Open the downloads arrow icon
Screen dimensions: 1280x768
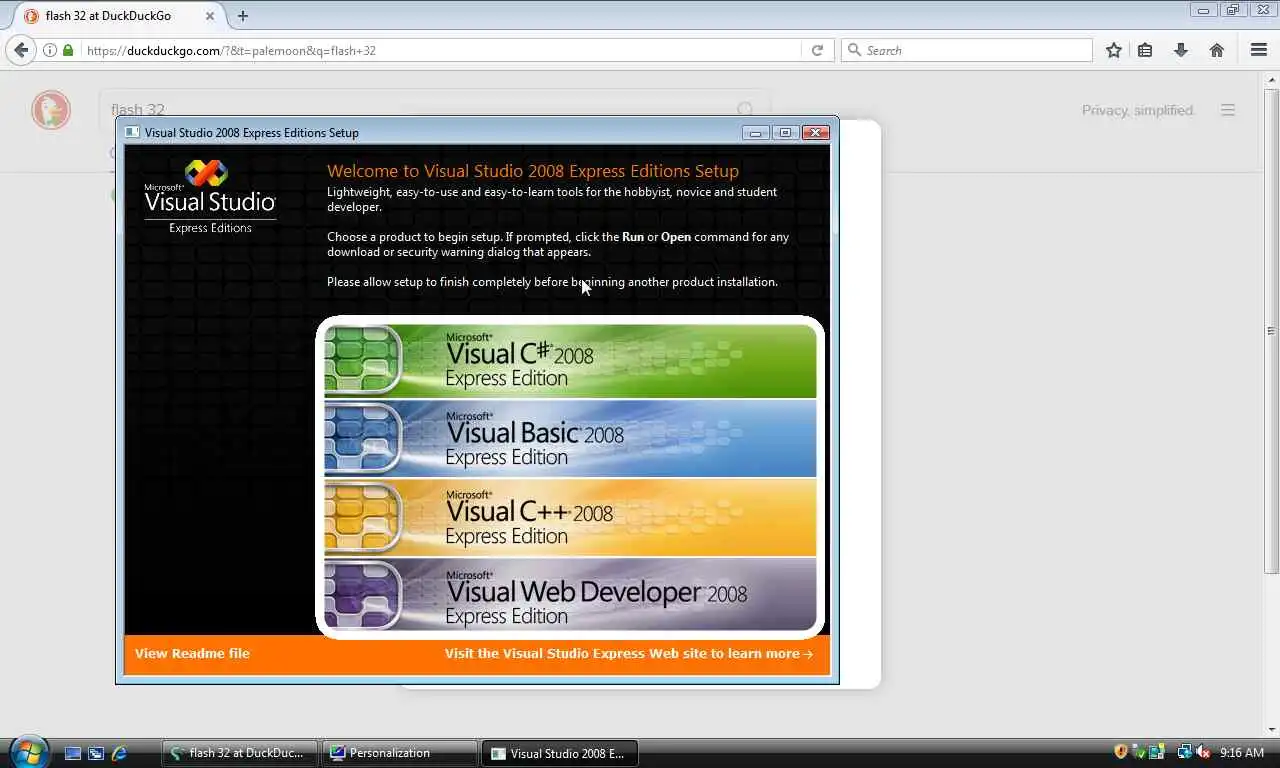pos(1181,50)
